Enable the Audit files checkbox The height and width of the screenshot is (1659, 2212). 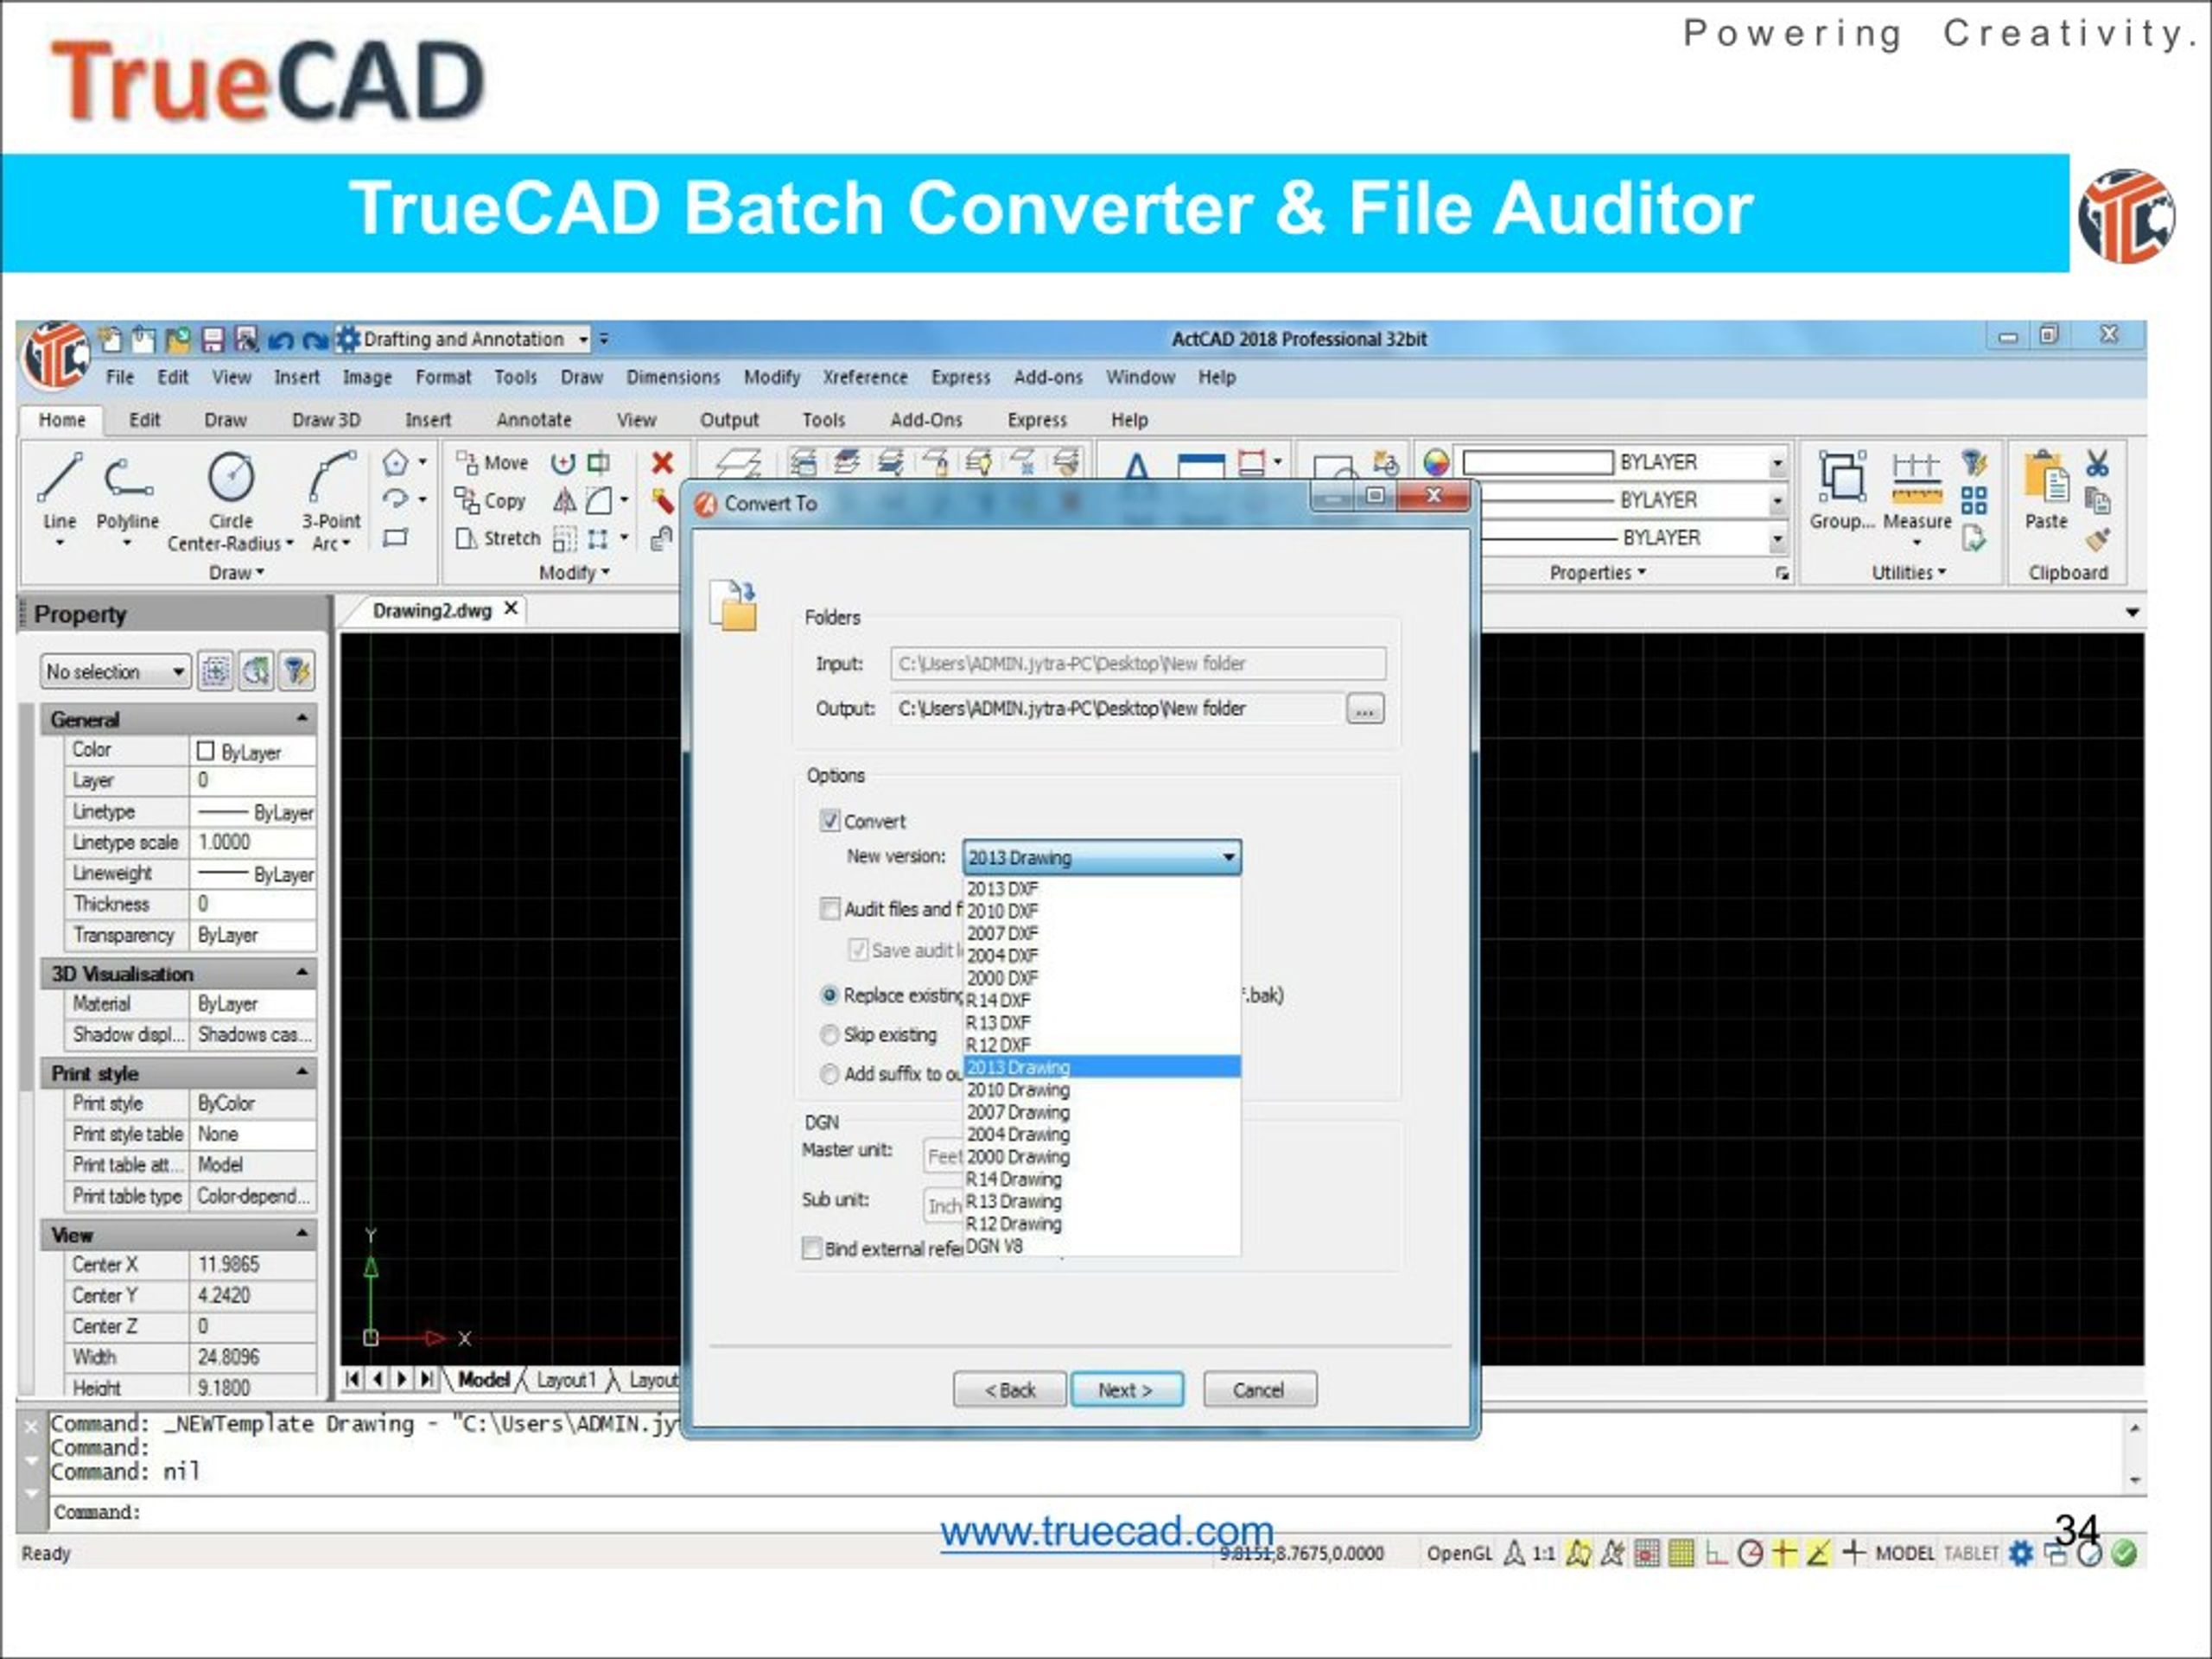829,908
